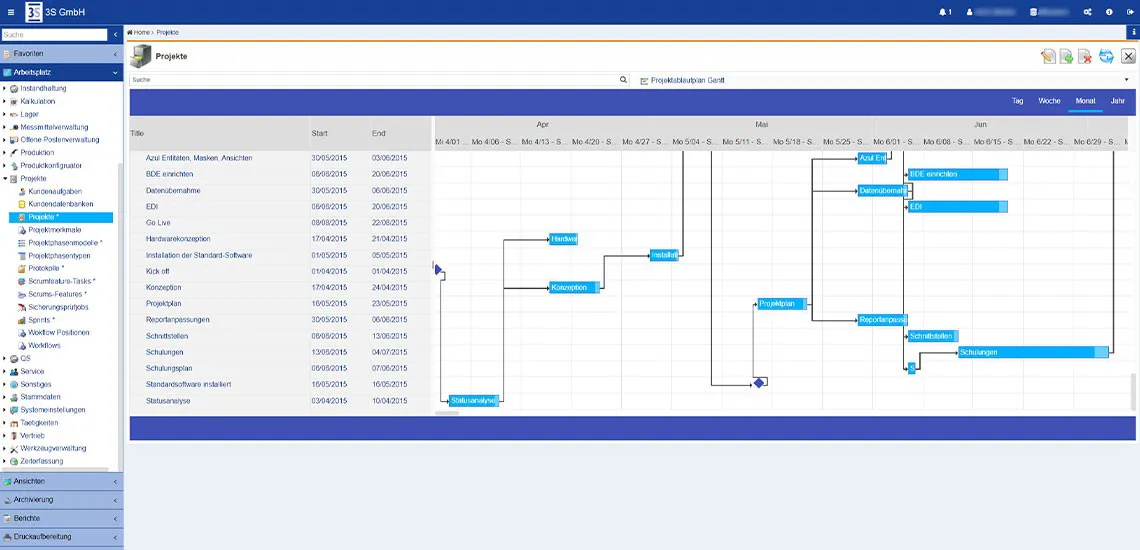
Task: Click the Kundenaufgaben icon
Action: click(22, 191)
